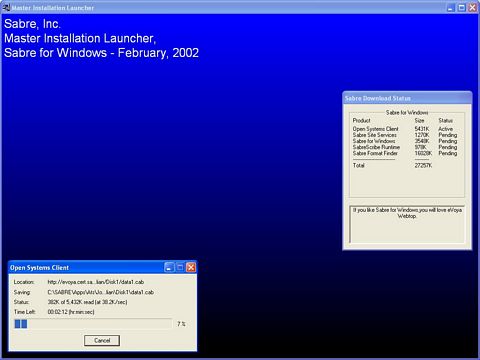Click the "7 %" progress value
The image size is (480, 360).
(182, 324)
